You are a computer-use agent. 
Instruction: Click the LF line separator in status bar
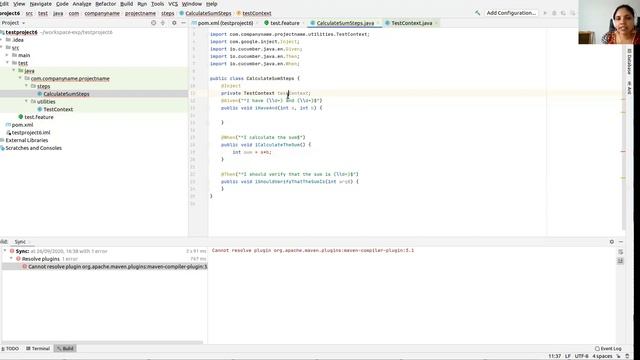pos(568,356)
